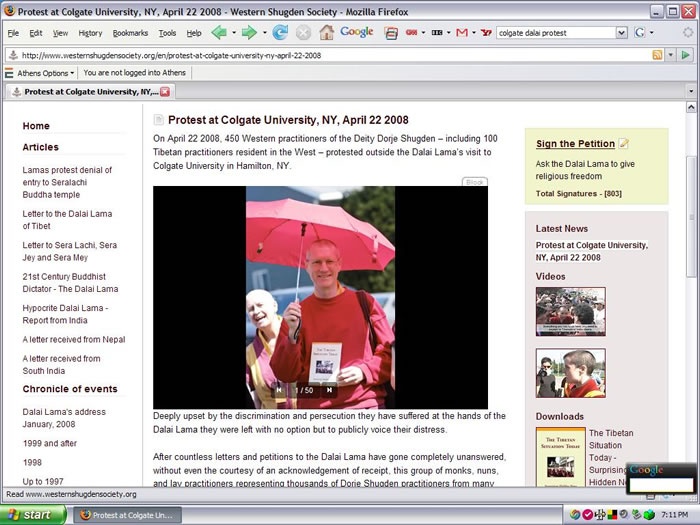This screenshot has height=525, width=700.
Task: Expand the CNN bookmark dropdown arrow
Action: tap(423, 33)
